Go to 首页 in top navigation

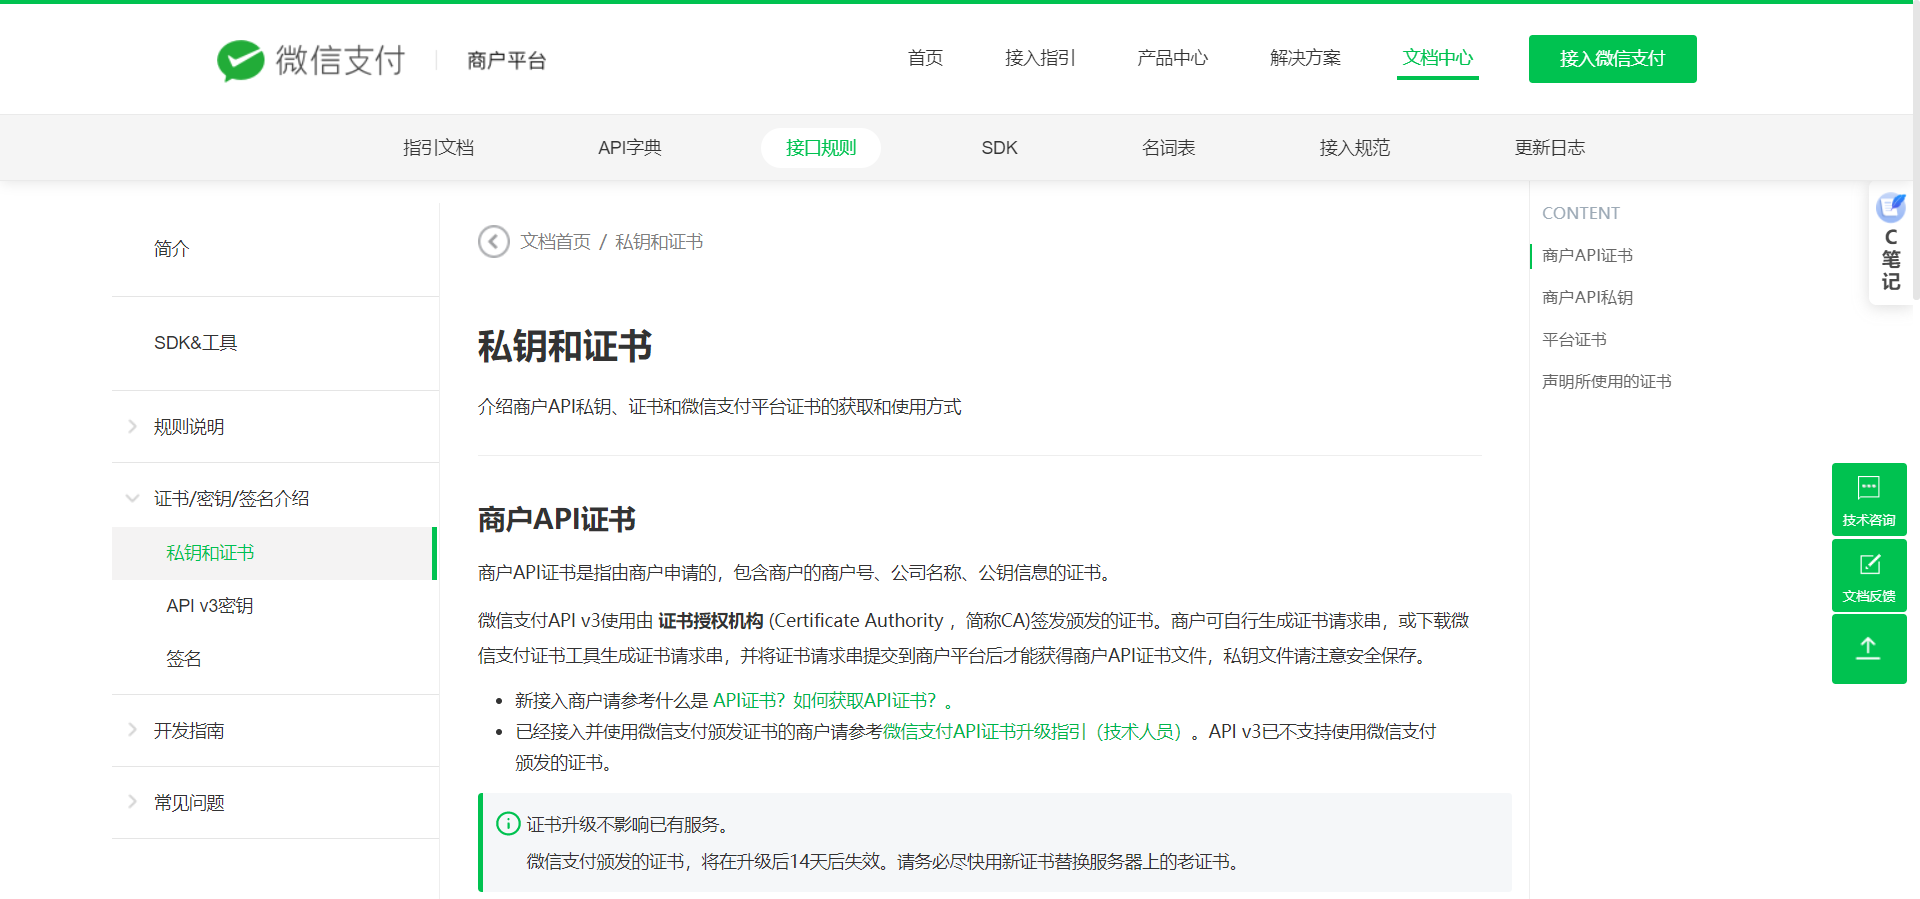pyautogui.click(x=925, y=58)
